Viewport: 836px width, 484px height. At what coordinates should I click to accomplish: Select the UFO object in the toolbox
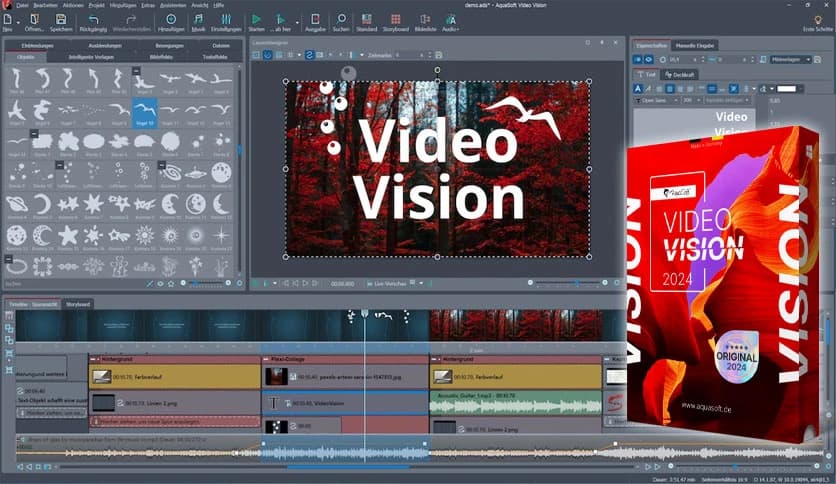[x=195, y=174]
